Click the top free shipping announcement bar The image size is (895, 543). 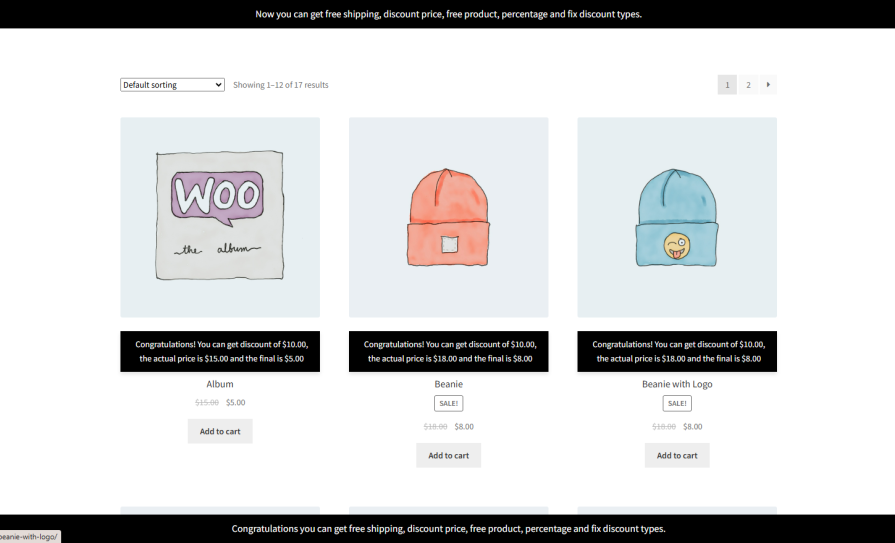pyautogui.click(x=448, y=14)
